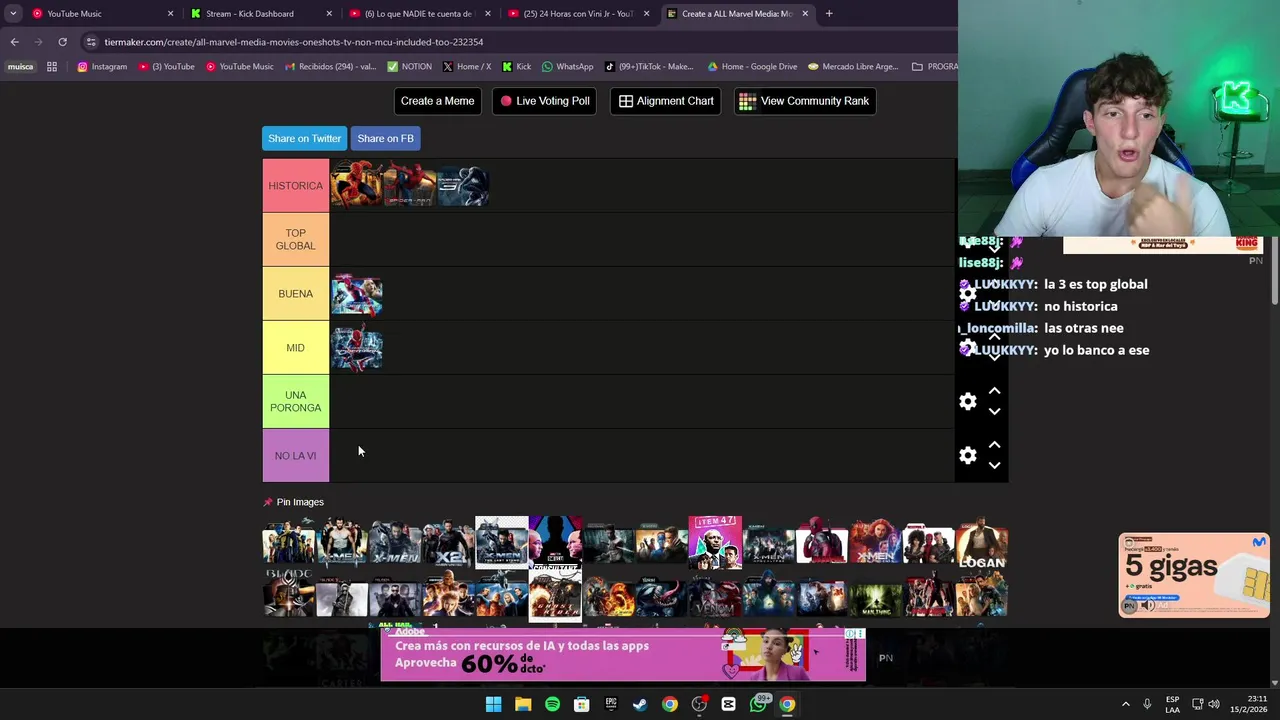The width and height of the screenshot is (1280, 720).
Task: Move UNA PORONGA tier down
Action: pyautogui.click(x=994, y=411)
